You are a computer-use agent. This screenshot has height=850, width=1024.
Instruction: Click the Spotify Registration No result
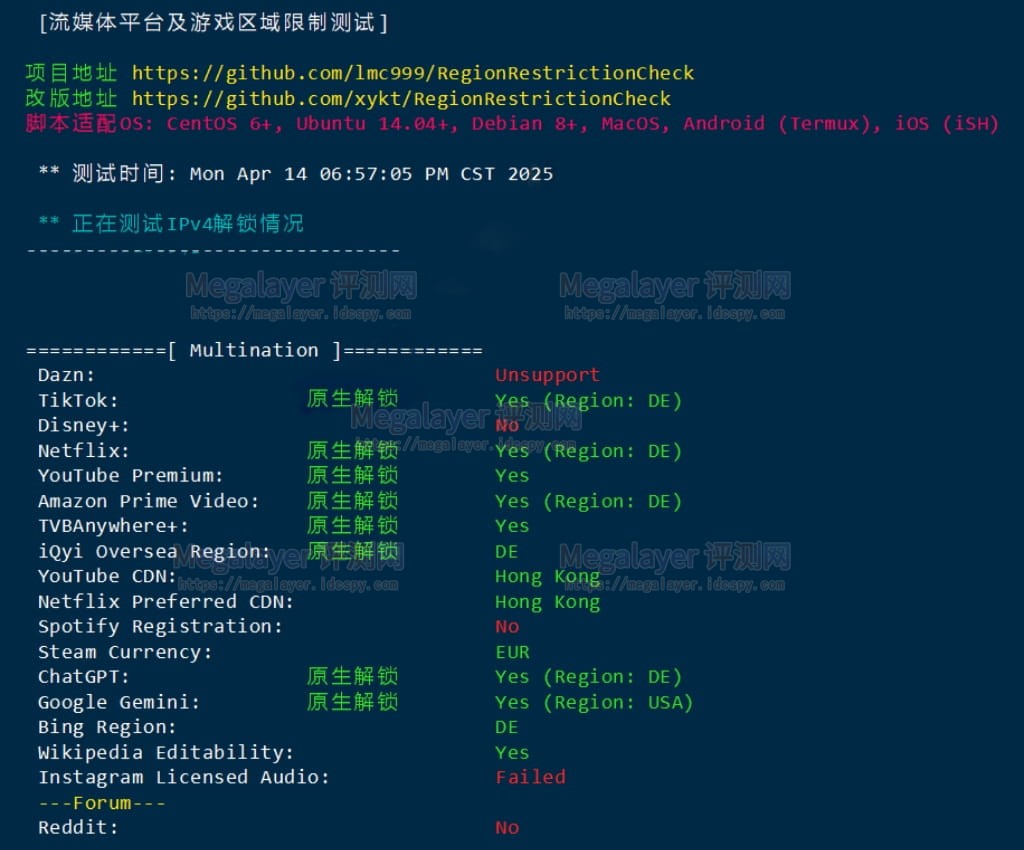click(x=507, y=627)
